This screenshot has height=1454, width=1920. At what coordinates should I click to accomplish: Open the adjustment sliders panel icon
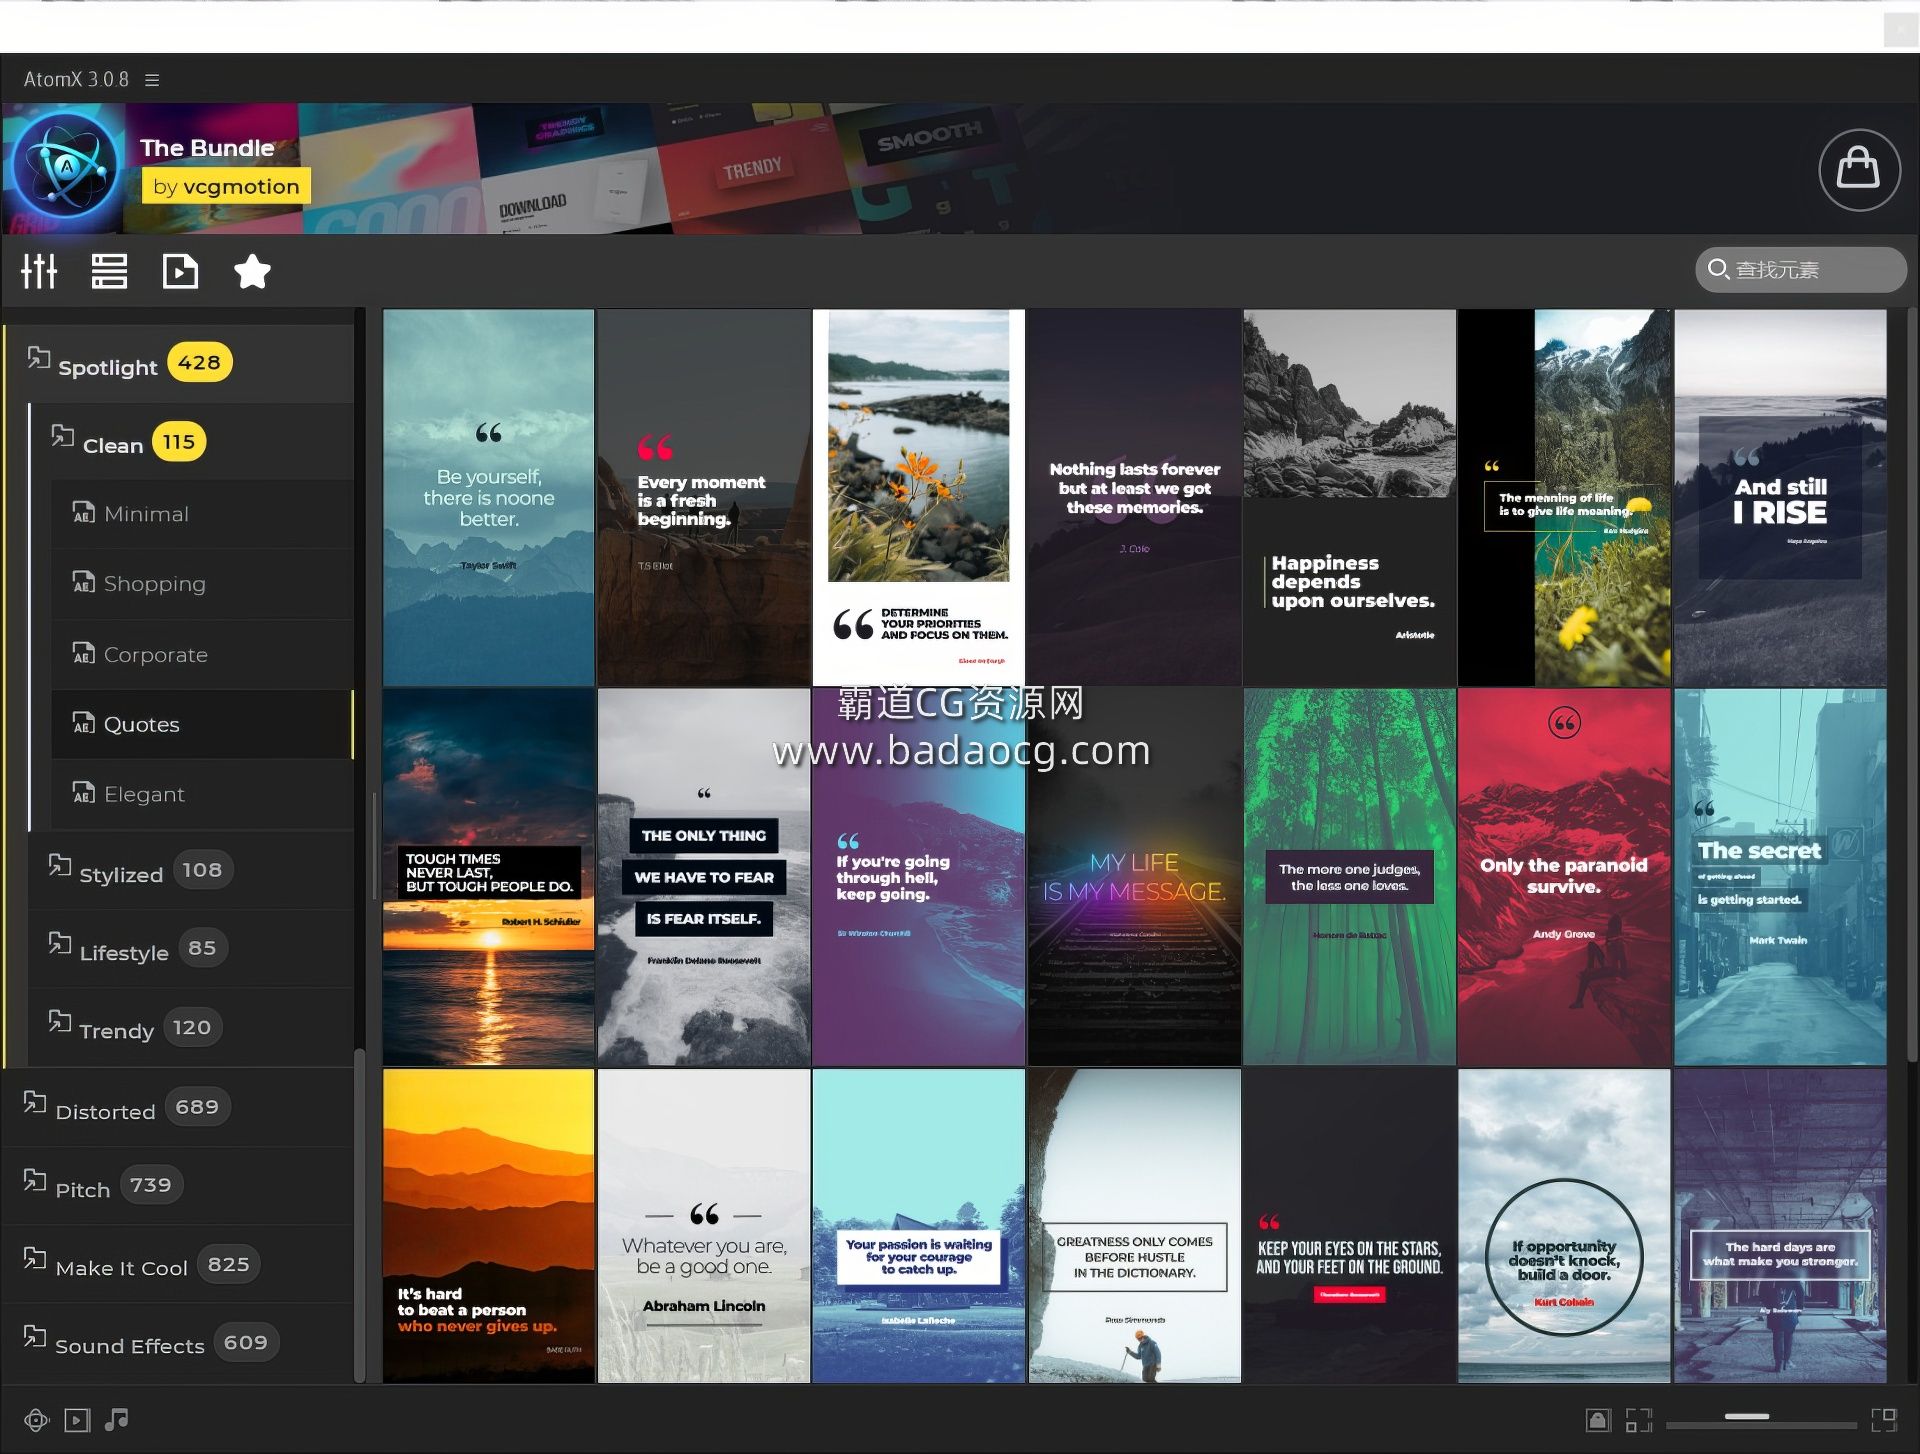click(40, 271)
